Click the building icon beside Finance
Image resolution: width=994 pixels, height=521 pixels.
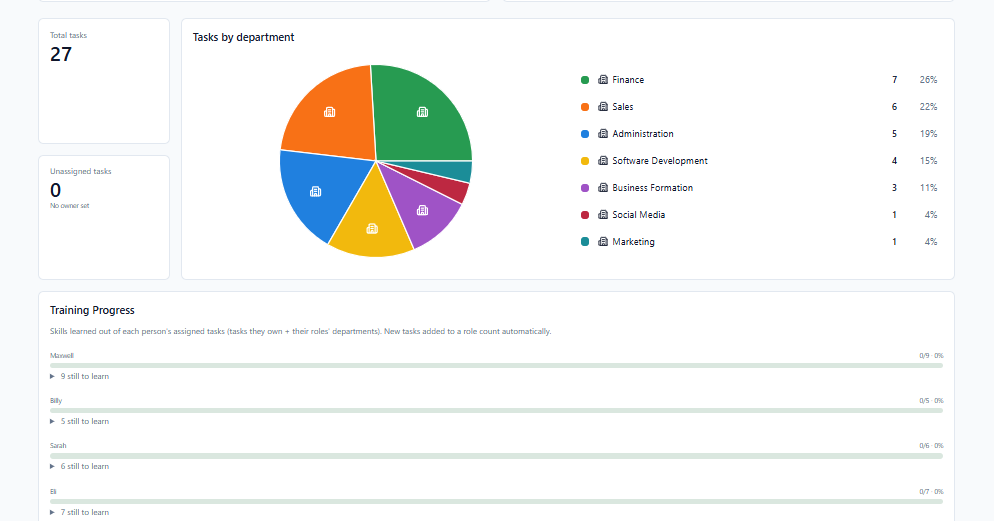[x=603, y=80]
